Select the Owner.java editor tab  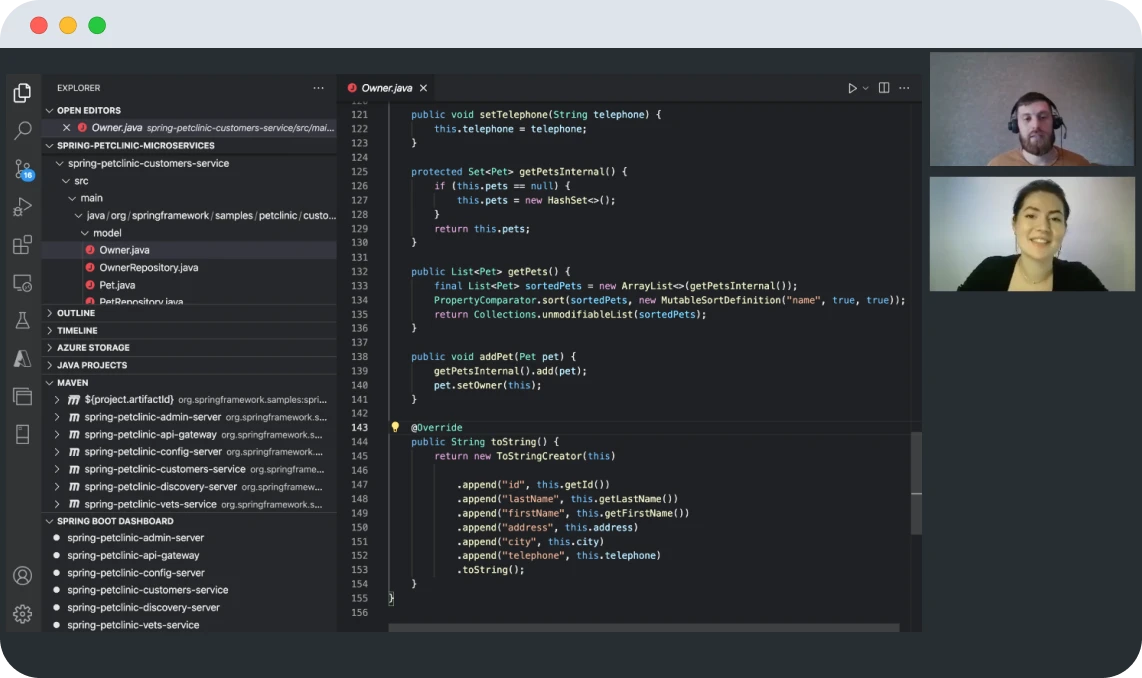(x=386, y=88)
